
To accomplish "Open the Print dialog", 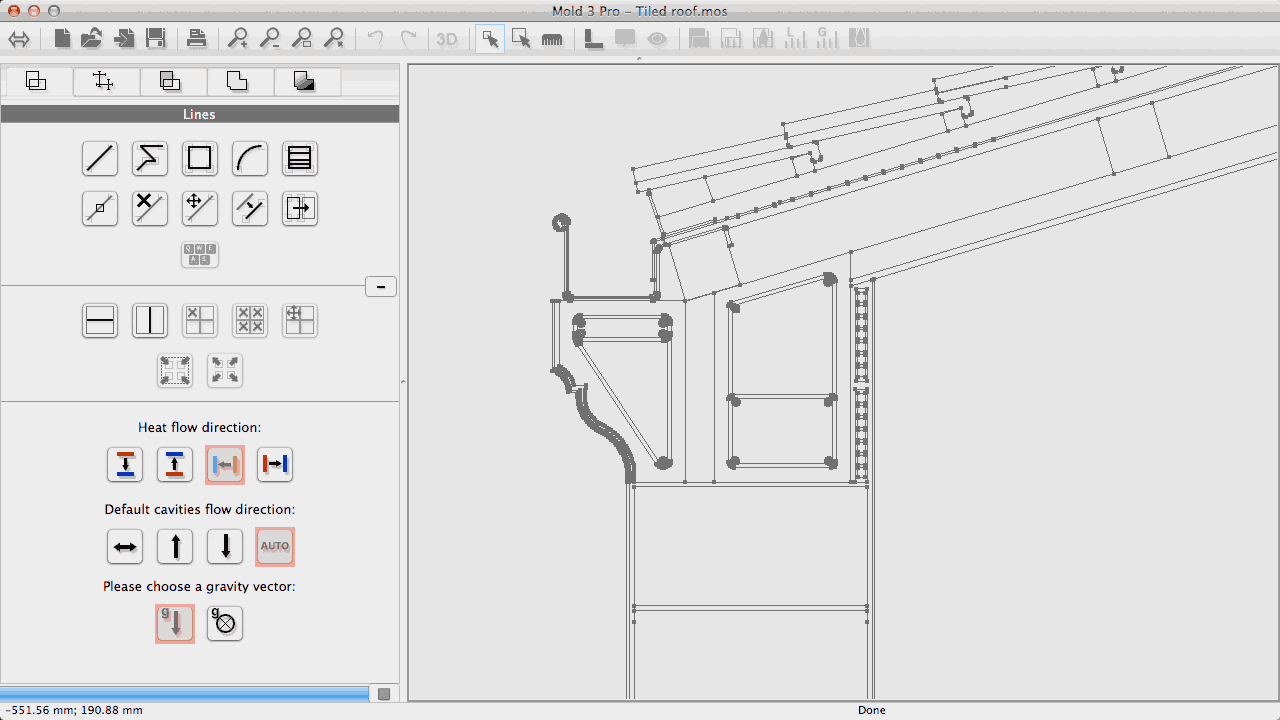I will [197, 38].
